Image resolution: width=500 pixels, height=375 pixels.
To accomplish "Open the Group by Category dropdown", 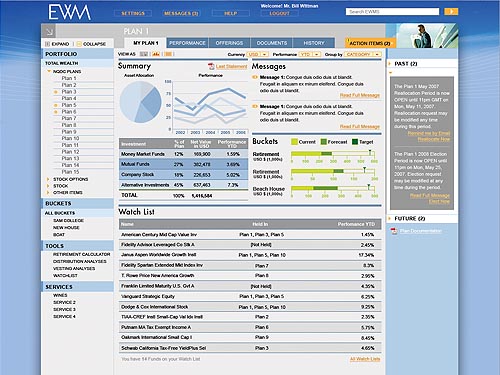I will click(x=363, y=54).
